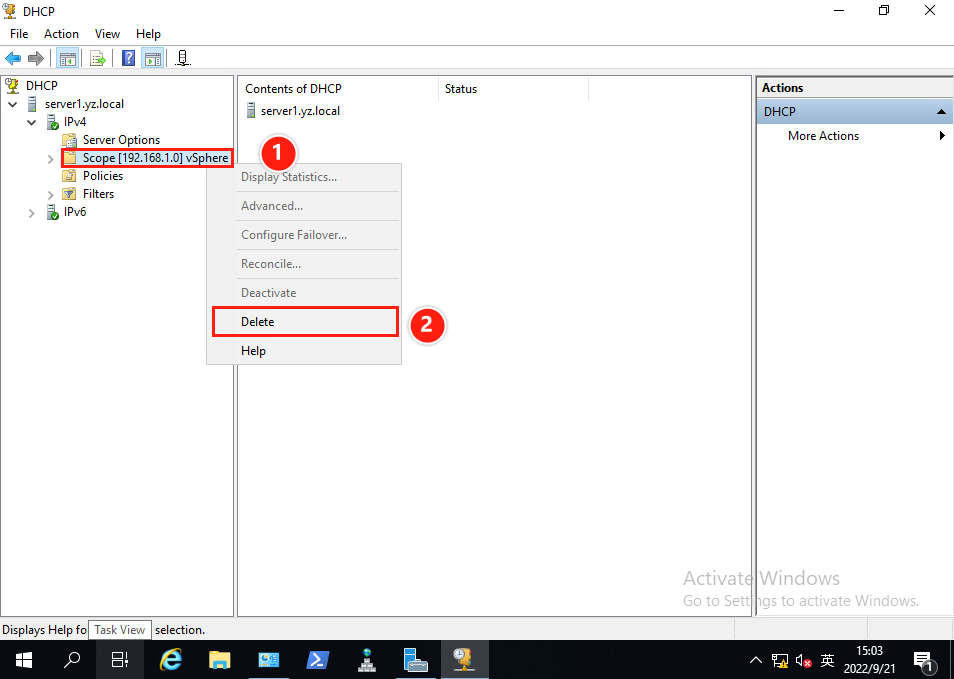Expand the IPv6 tree node
Screen dimensions: 954x679
pos(32,213)
